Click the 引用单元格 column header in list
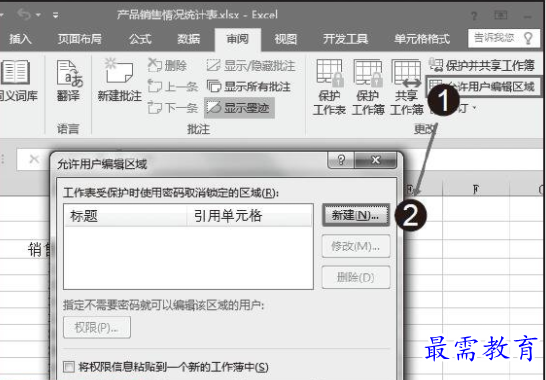Image resolution: width=546 pixels, height=380 pixels. [249, 216]
